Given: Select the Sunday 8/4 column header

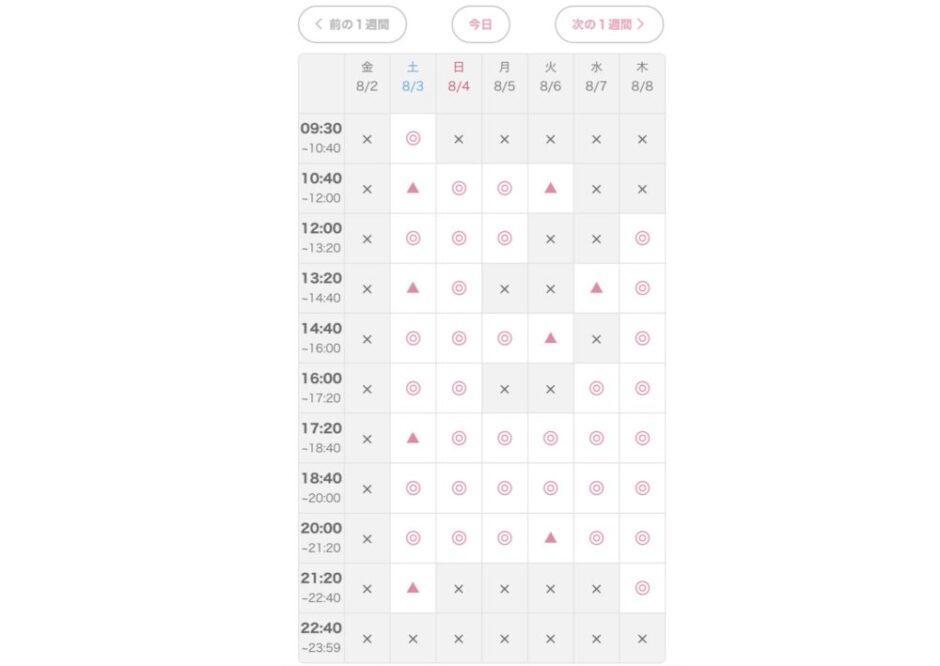Looking at the screenshot, I should tap(459, 77).
